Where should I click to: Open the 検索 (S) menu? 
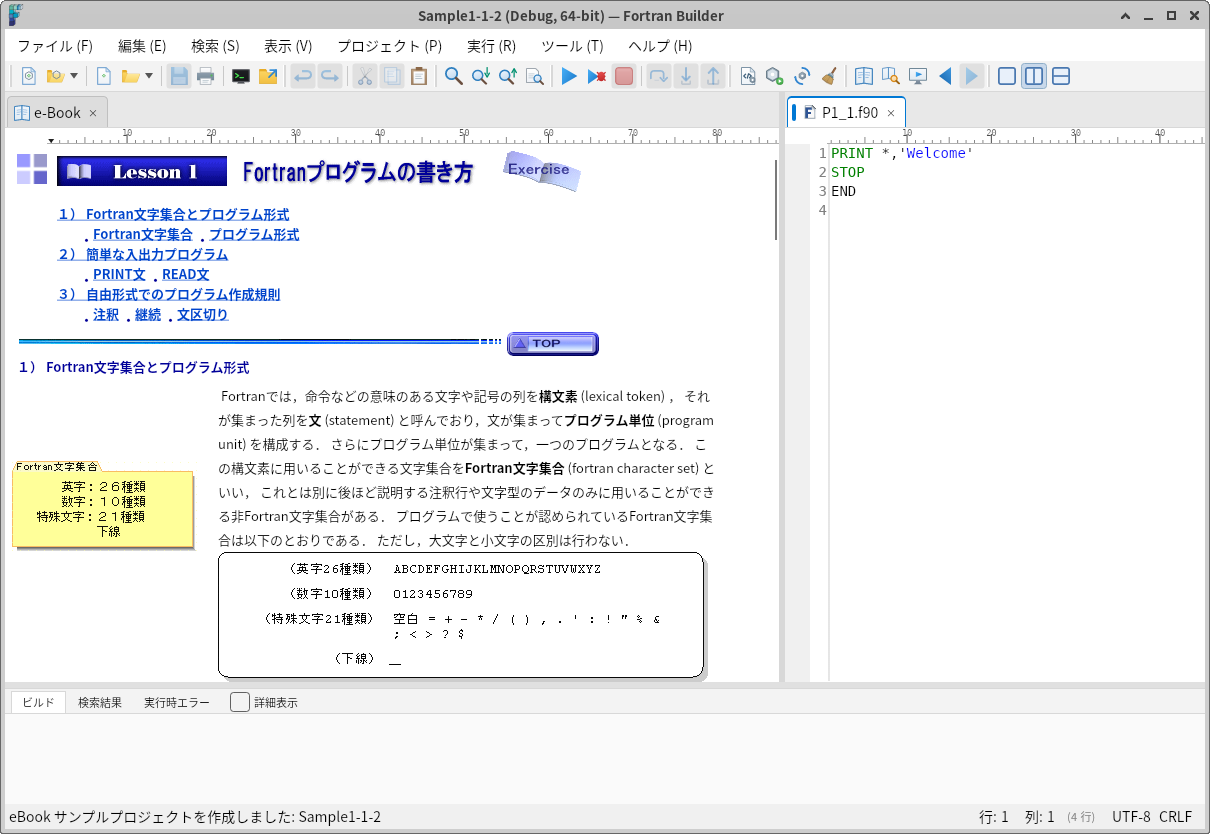click(x=215, y=46)
